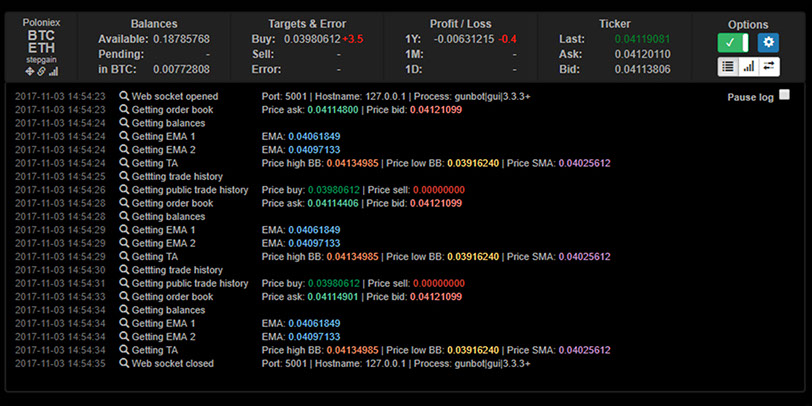Screen dimensions: 812x406
Task: Click the green Last ticker price
Action: 643,39
